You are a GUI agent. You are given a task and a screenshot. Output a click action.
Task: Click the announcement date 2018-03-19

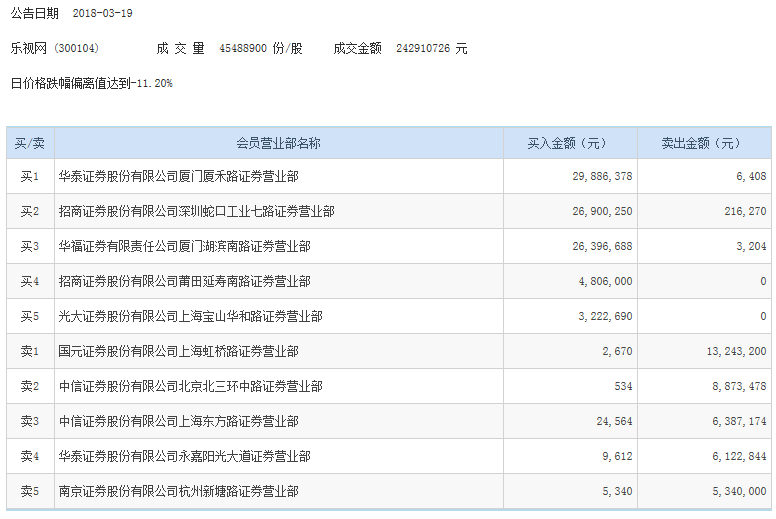point(102,13)
